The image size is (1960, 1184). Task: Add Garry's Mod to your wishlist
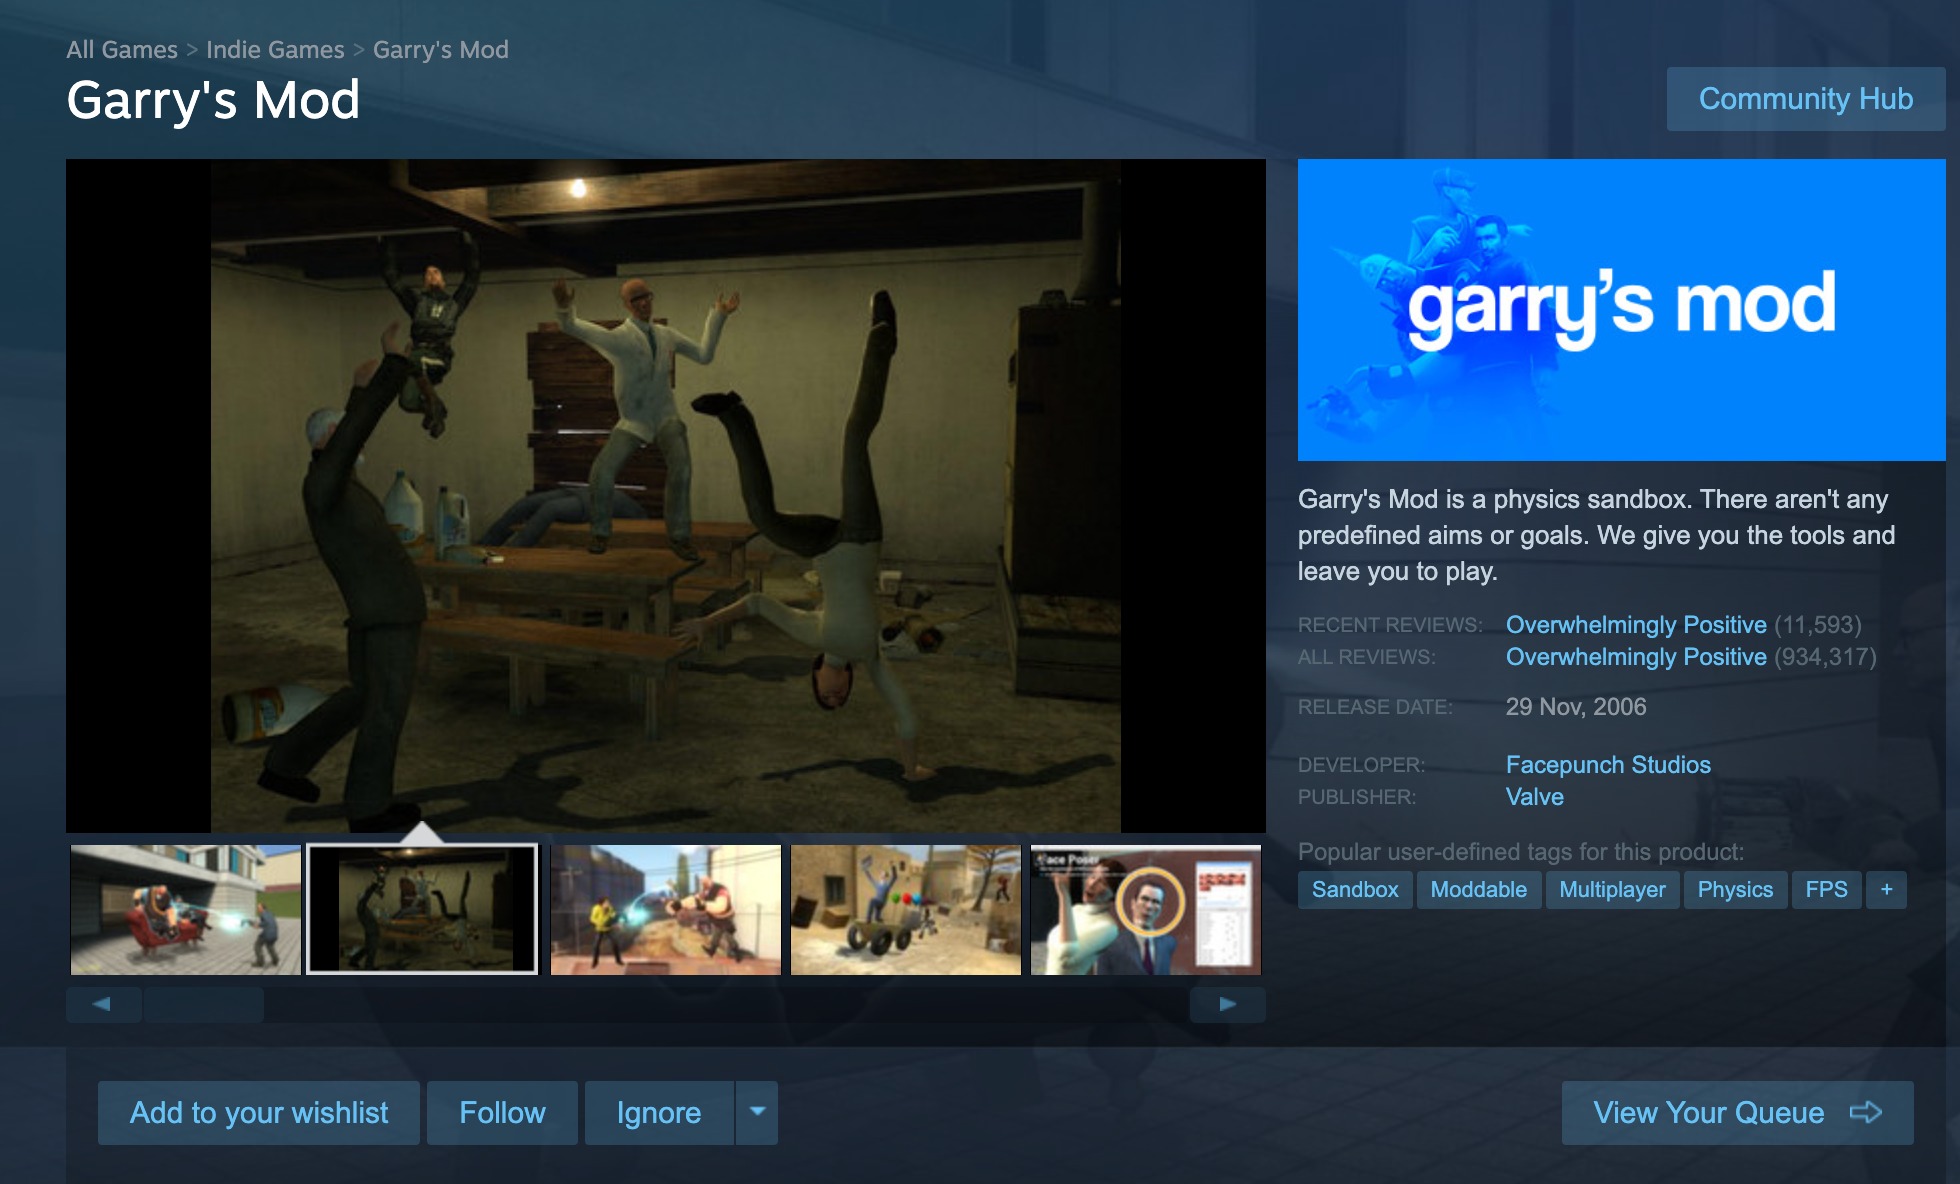tap(259, 1112)
